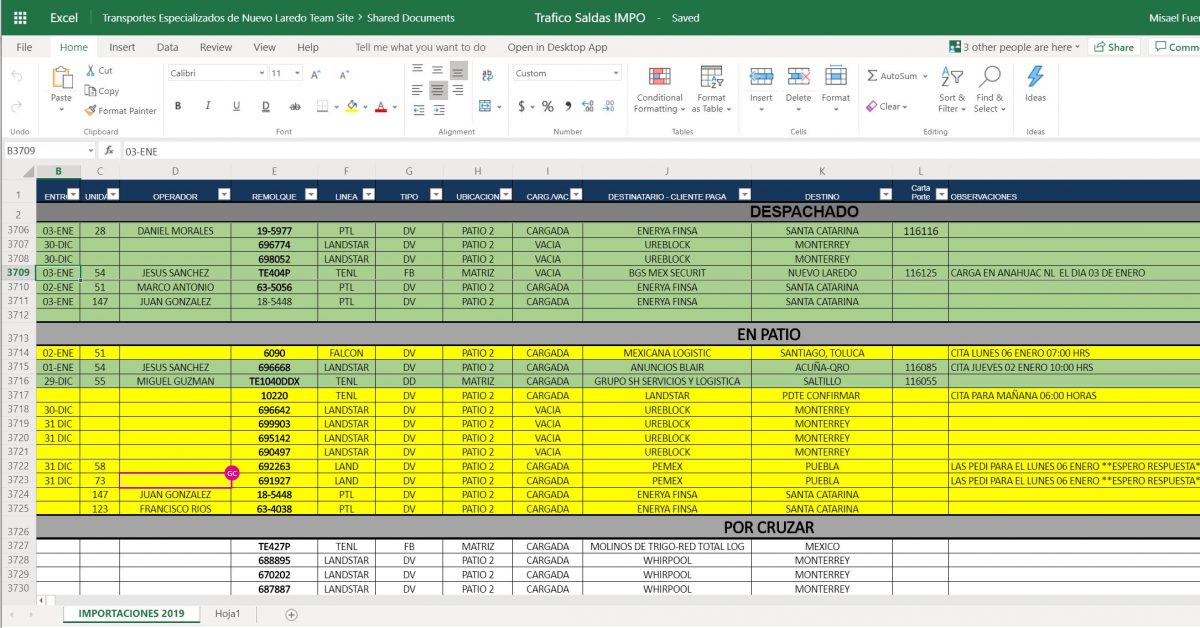
Task: Open the OPERADOR column filter arrow
Action: click(x=224, y=194)
